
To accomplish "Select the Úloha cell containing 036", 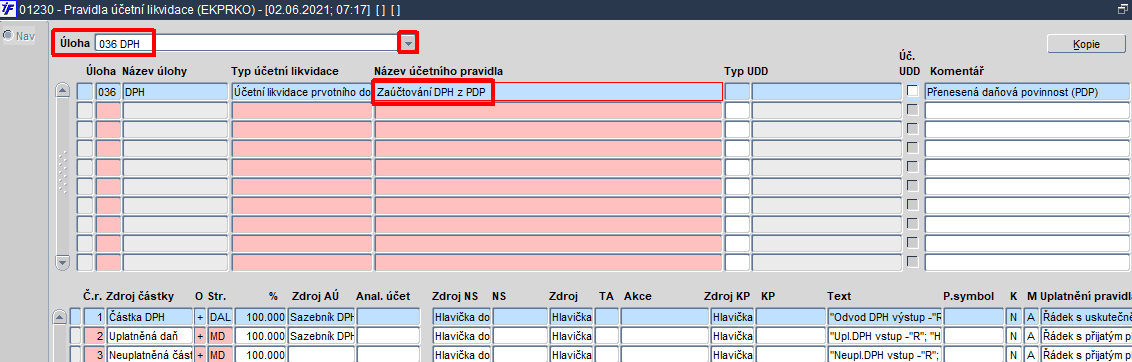I will coord(108,92).
